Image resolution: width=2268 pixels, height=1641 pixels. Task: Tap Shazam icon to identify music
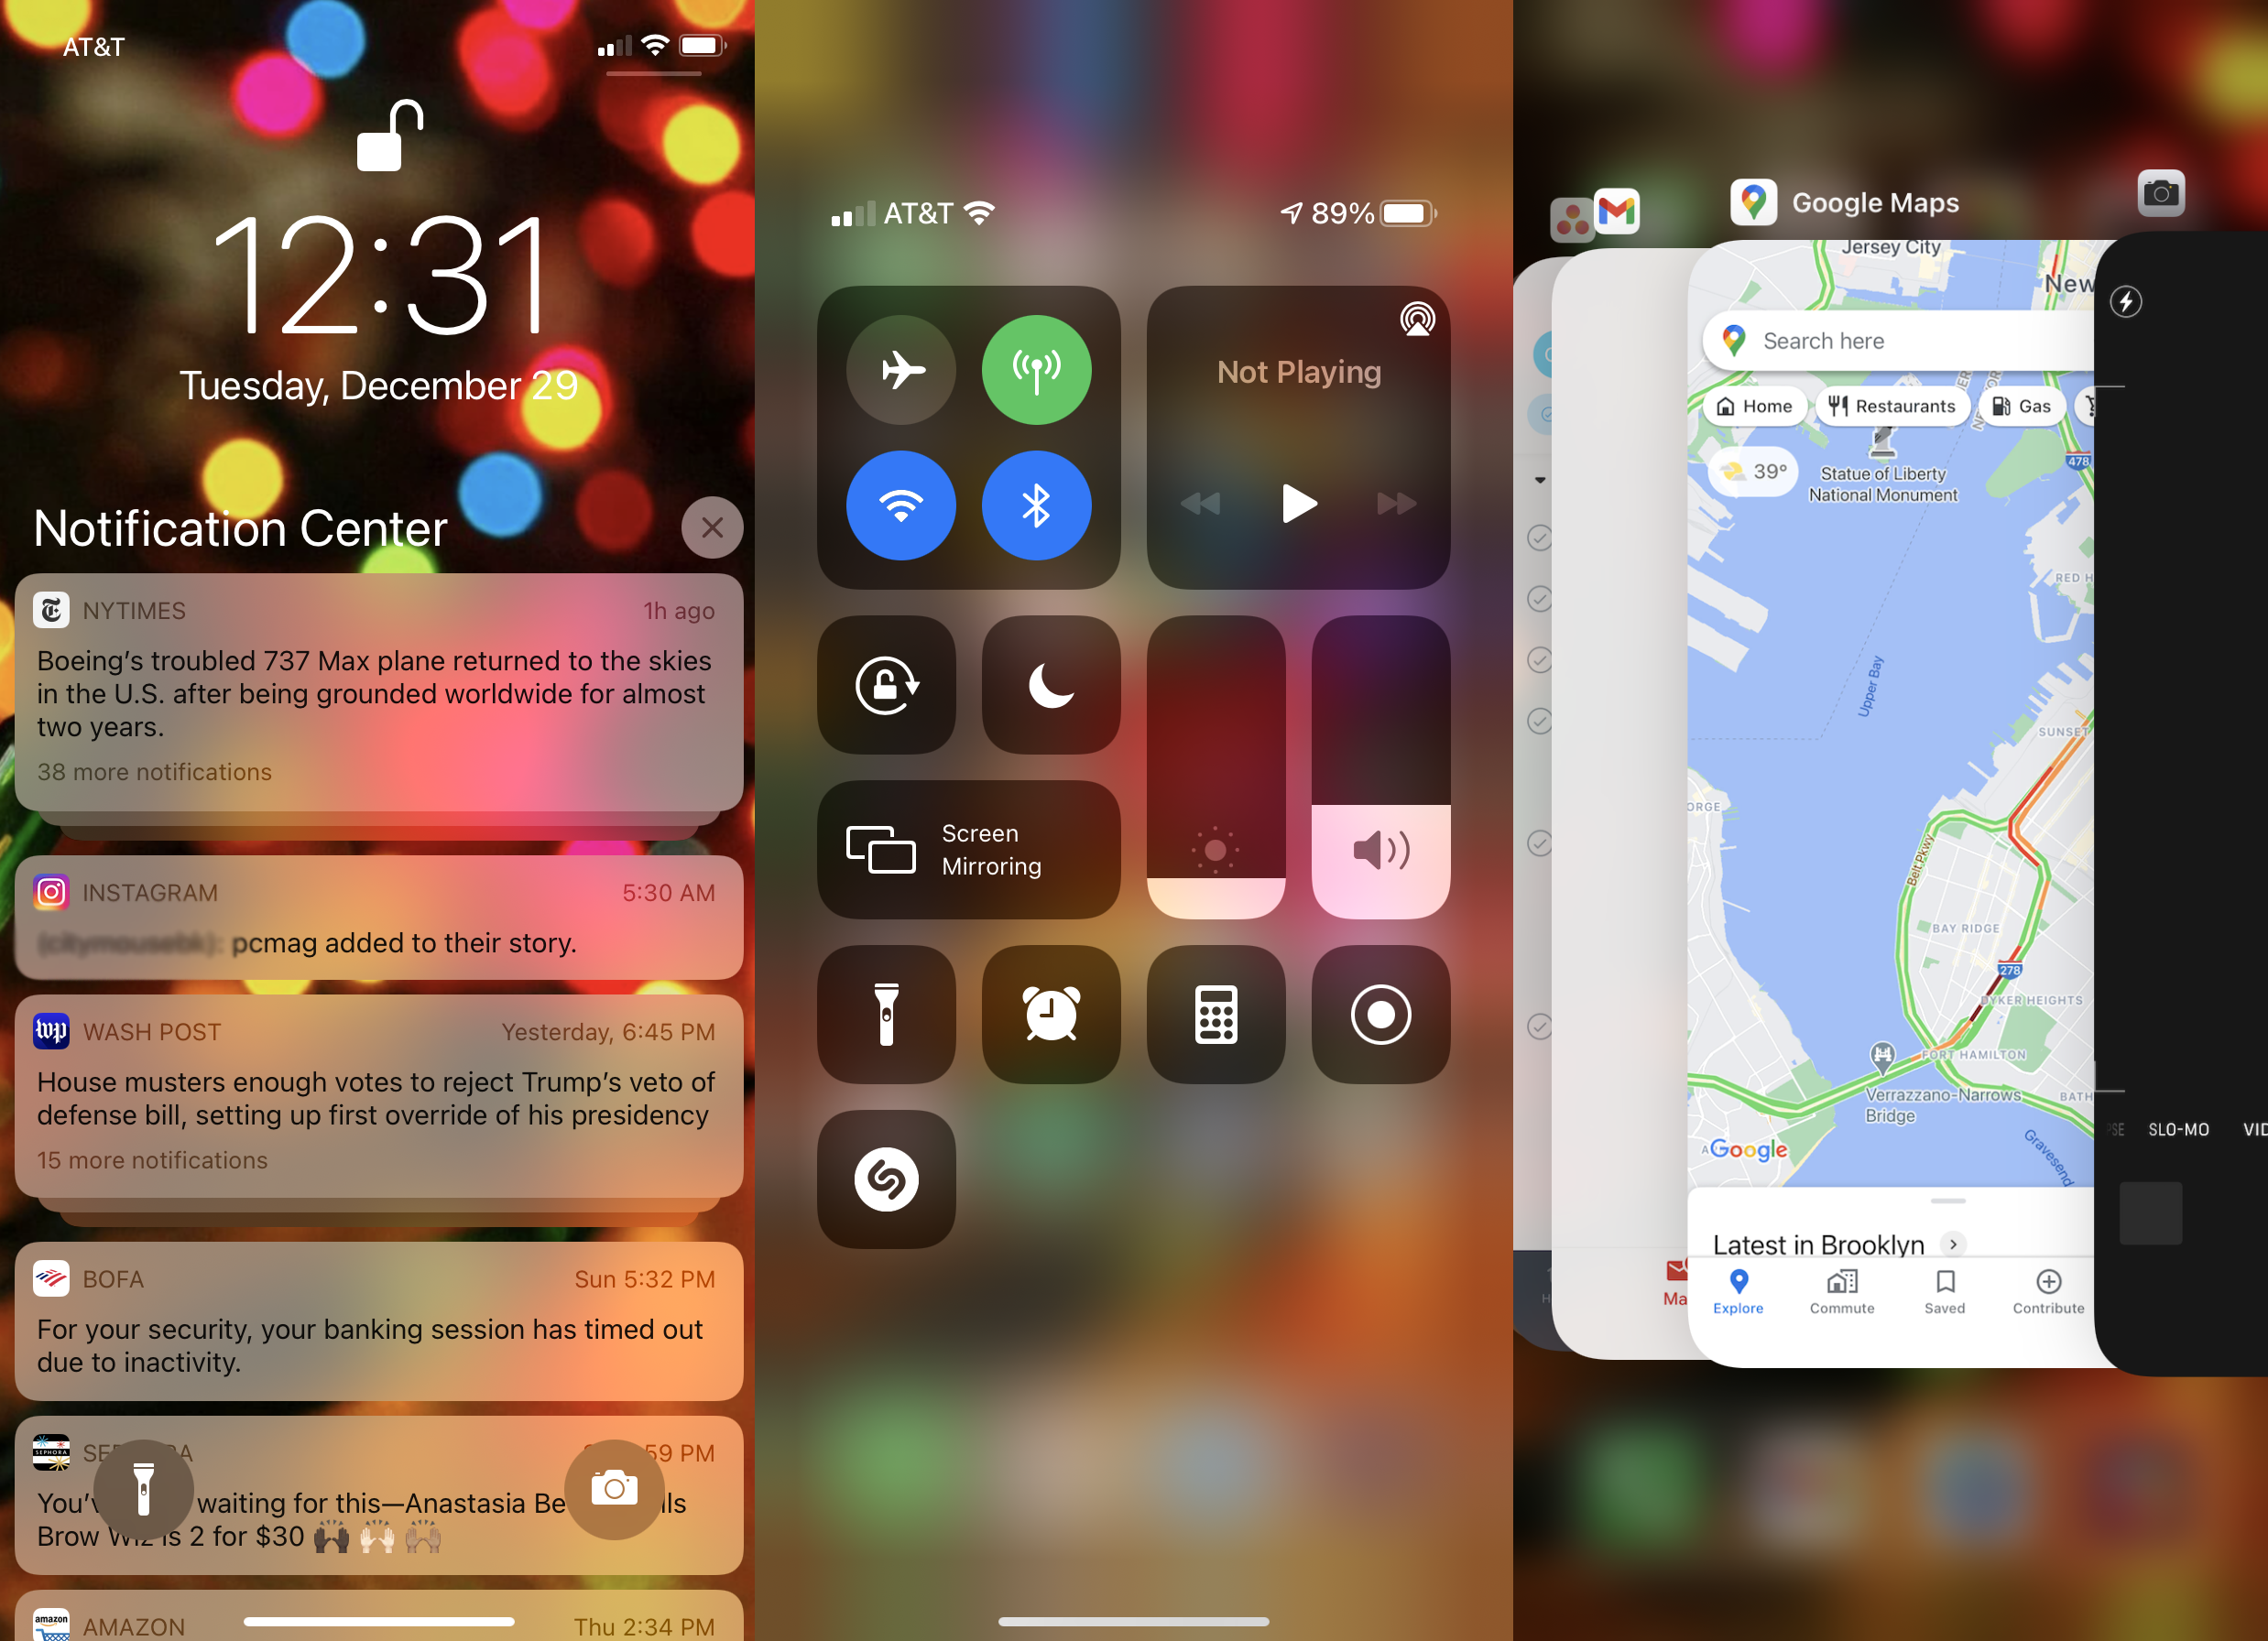(888, 1176)
